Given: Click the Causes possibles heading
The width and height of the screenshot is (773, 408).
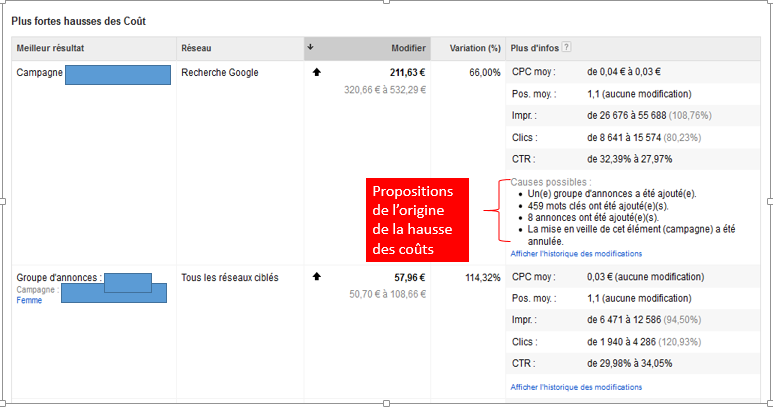Looking at the screenshot, I should coord(551,182).
